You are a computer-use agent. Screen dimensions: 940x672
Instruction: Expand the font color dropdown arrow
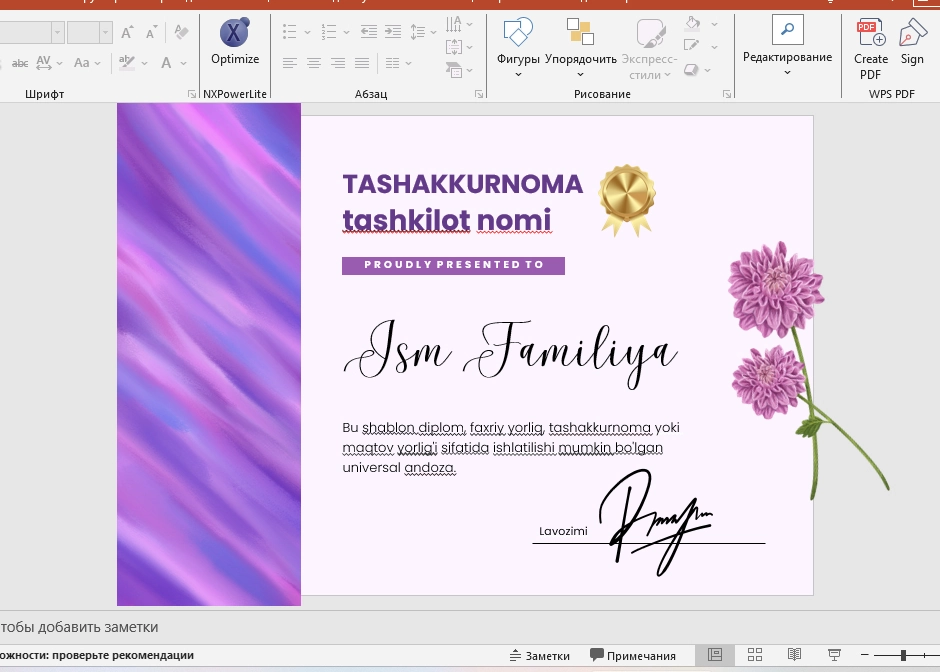(183, 63)
